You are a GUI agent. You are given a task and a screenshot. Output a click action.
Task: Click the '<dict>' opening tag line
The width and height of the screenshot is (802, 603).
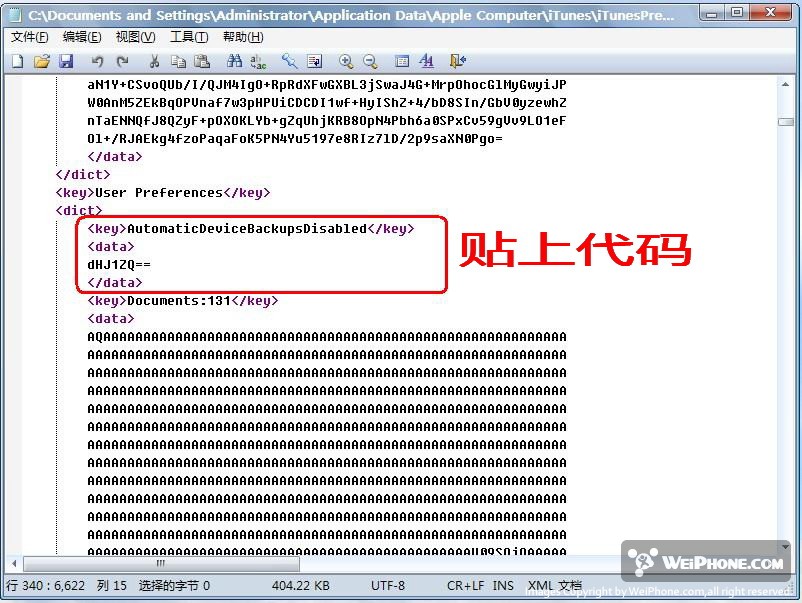click(79, 211)
